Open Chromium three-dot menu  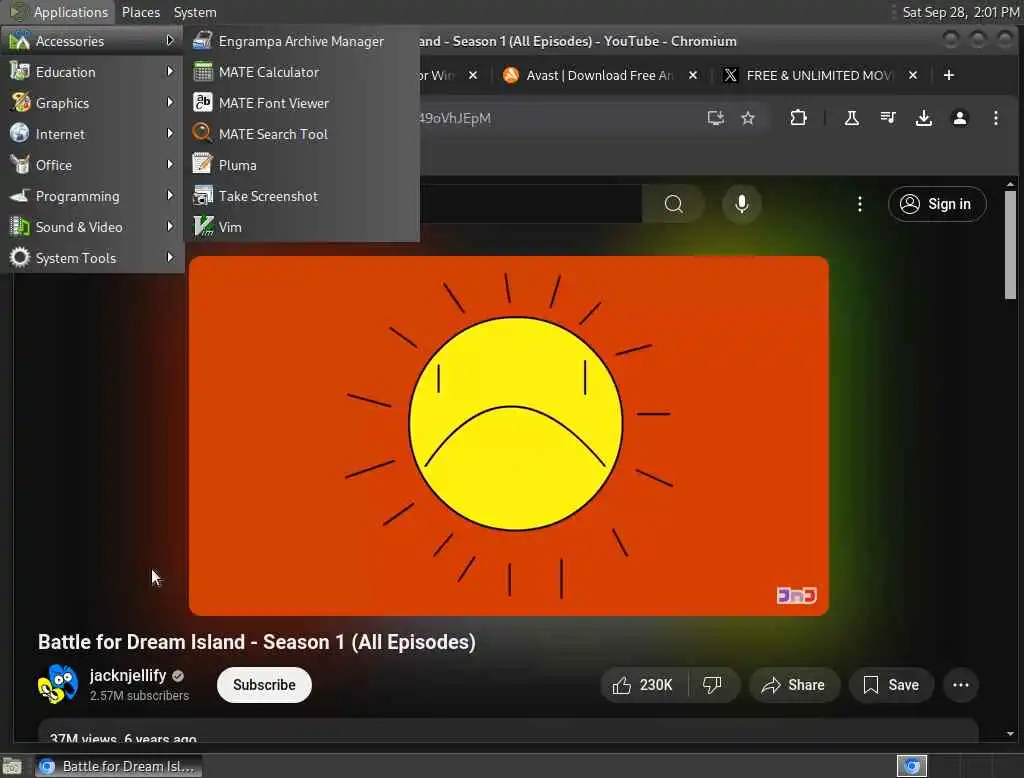[995, 118]
